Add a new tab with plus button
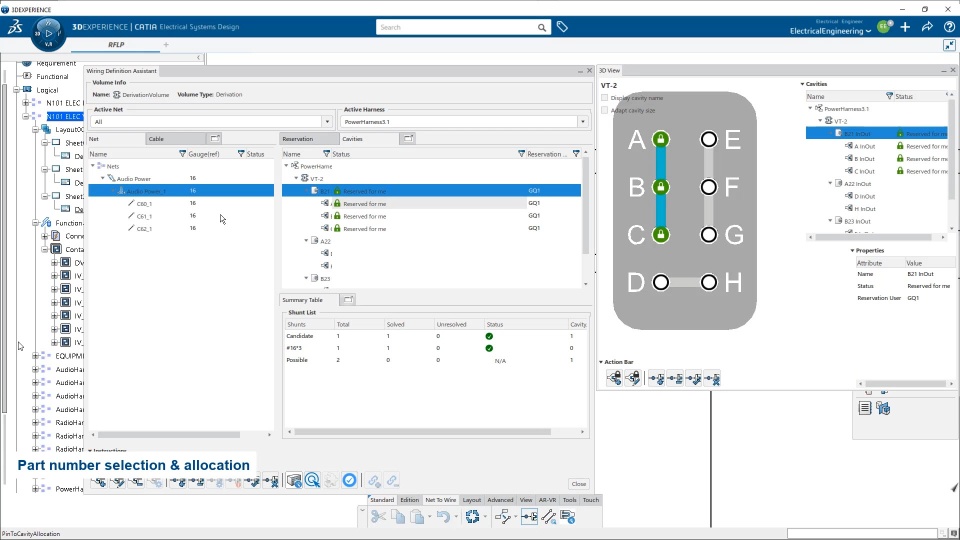The width and height of the screenshot is (960, 540). tap(166, 45)
